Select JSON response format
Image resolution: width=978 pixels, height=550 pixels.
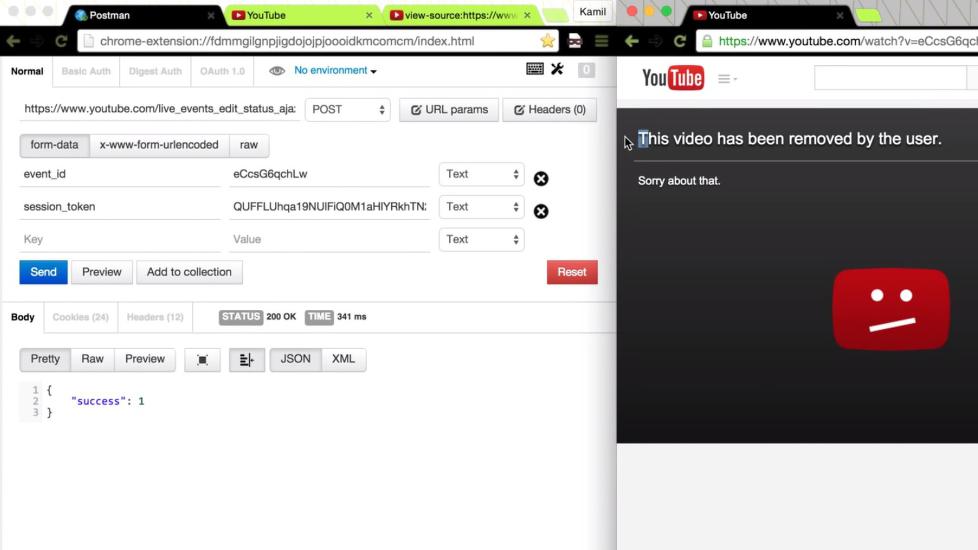click(x=296, y=359)
